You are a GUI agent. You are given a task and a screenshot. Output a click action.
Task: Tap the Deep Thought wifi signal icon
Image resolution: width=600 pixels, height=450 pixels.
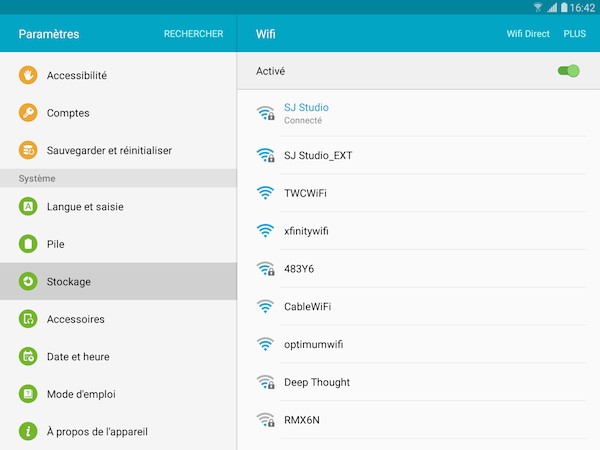[265, 382]
